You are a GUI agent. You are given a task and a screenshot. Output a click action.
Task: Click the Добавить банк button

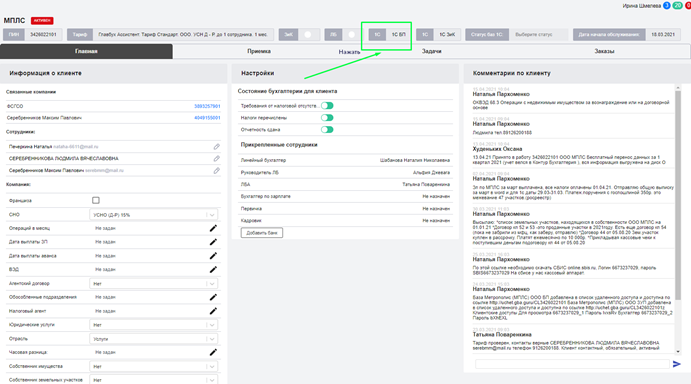click(262, 233)
